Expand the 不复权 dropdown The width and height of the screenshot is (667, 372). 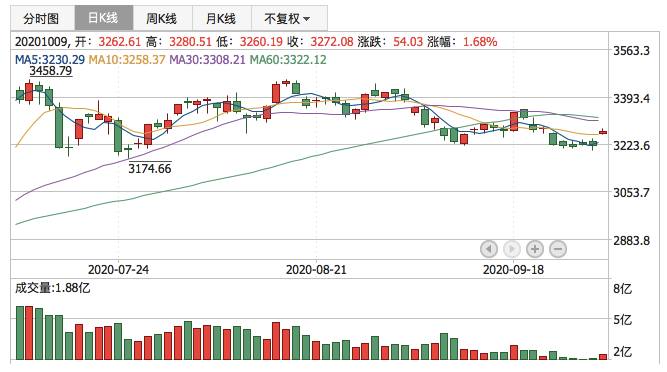(289, 18)
